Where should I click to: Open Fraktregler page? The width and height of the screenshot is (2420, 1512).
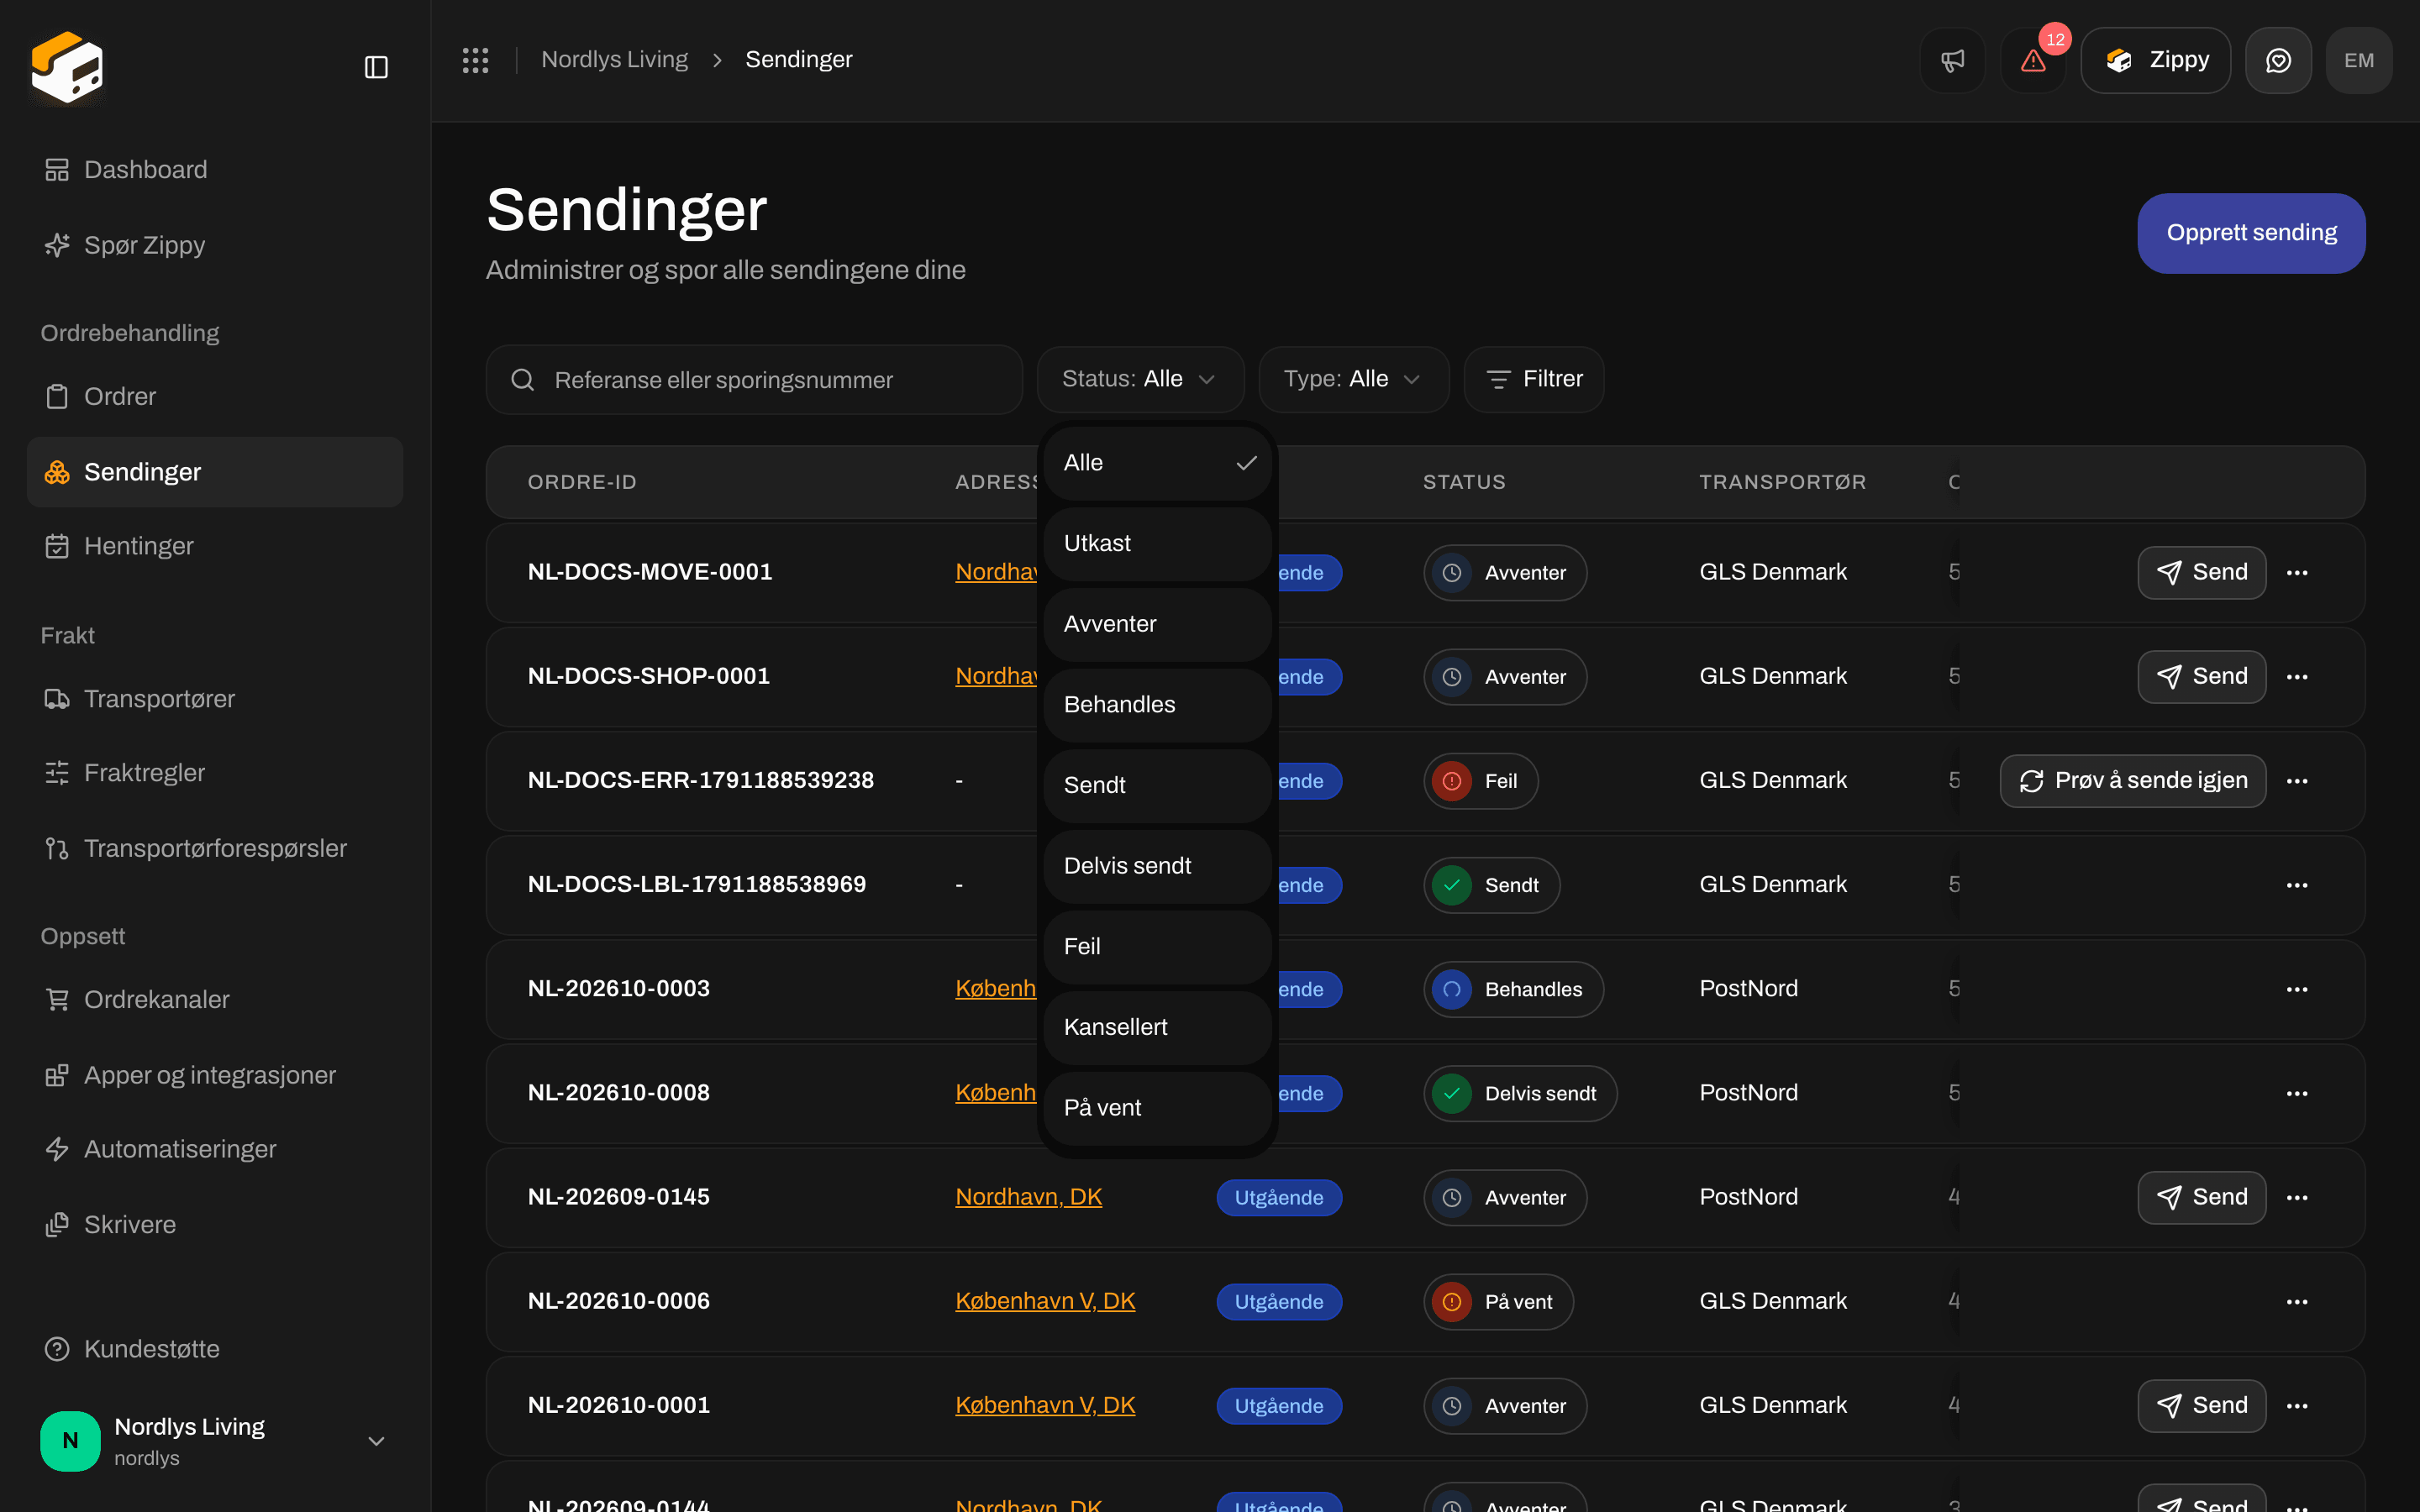click(215, 773)
